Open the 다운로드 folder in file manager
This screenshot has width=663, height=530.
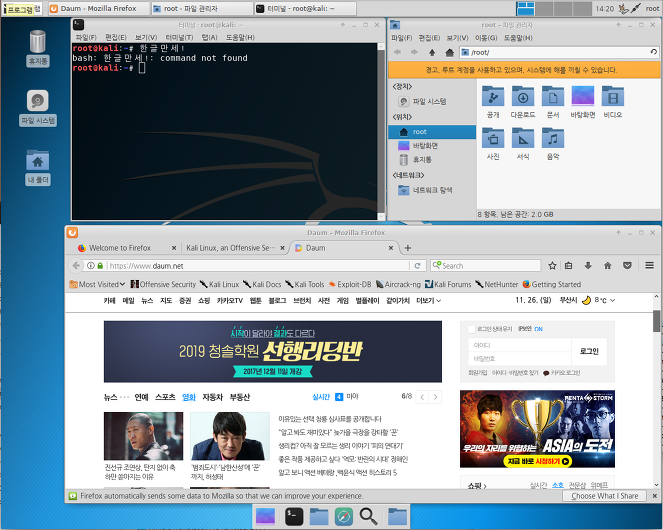(x=523, y=102)
